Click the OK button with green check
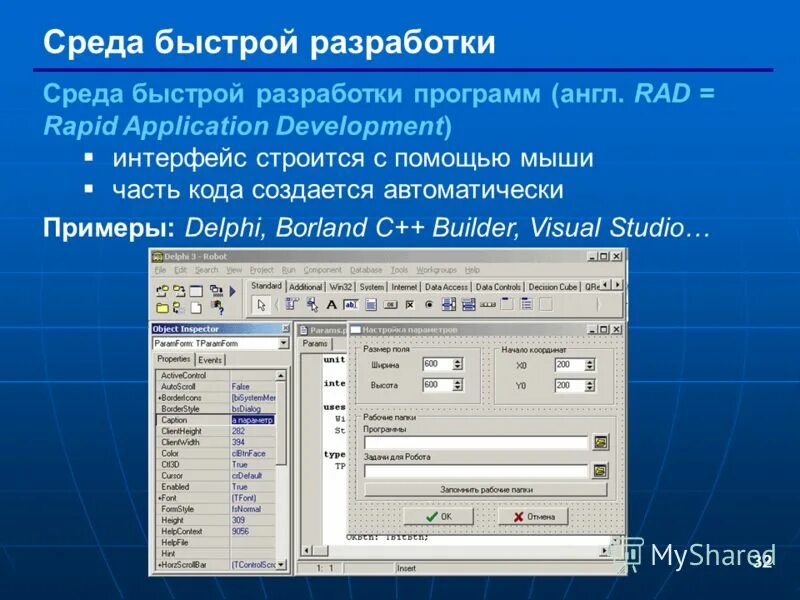This screenshot has width=800, height=600. click(x=439, y=516)
